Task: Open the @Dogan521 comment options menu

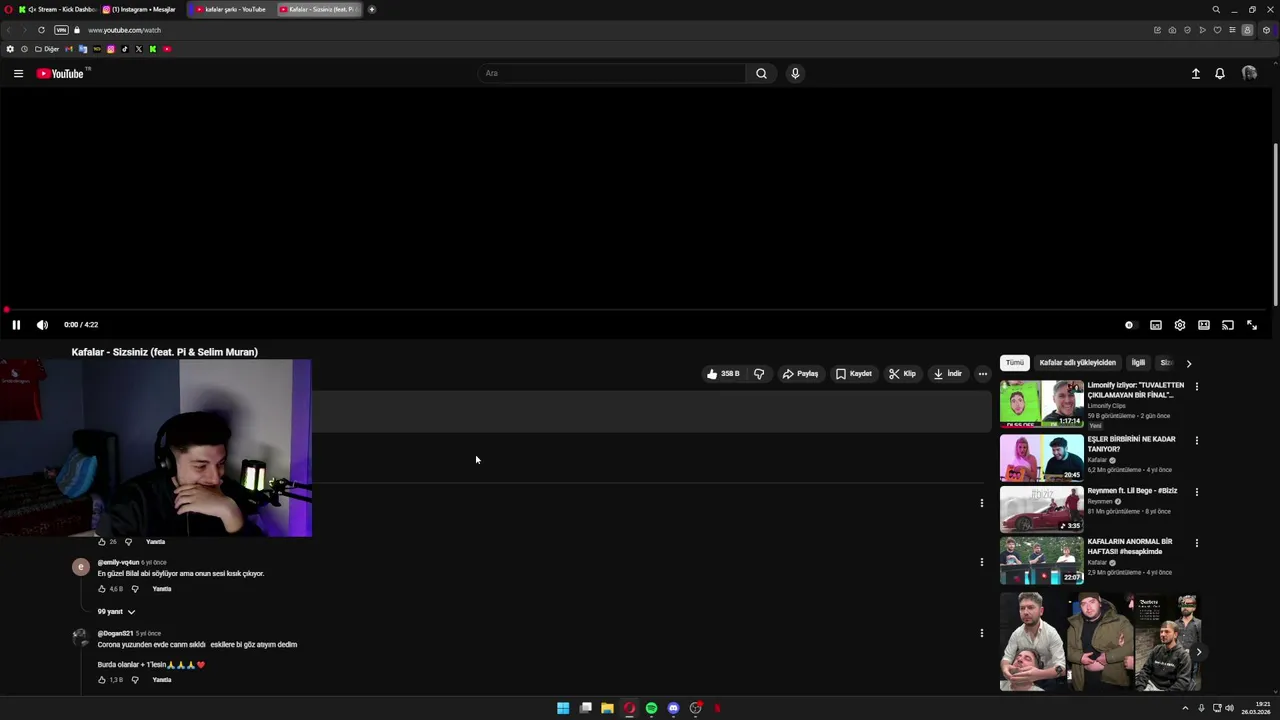Action: [981, 633]
